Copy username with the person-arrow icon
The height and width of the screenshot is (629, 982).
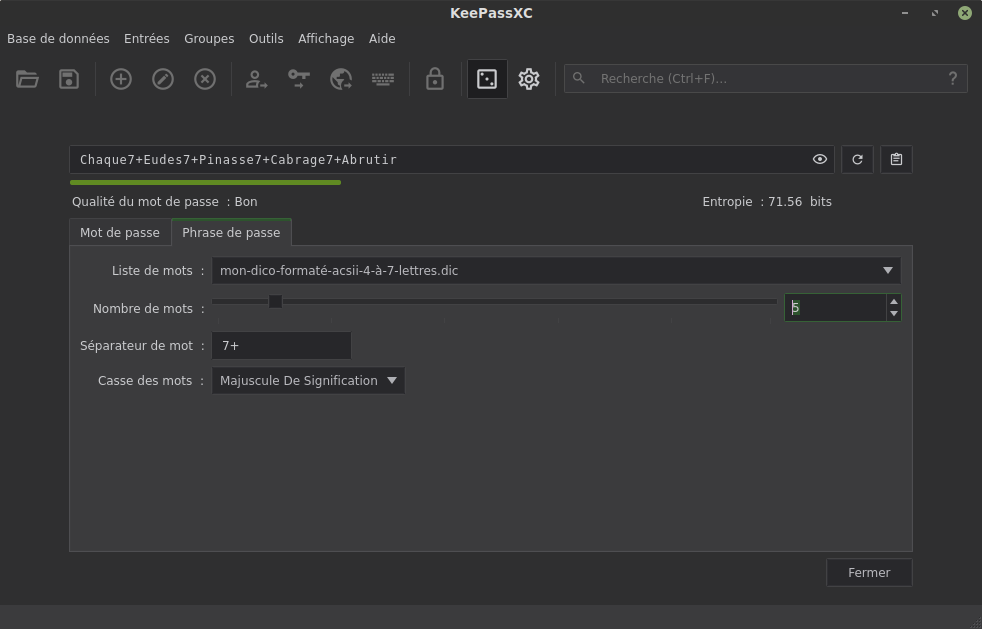[x=256, y=79]
